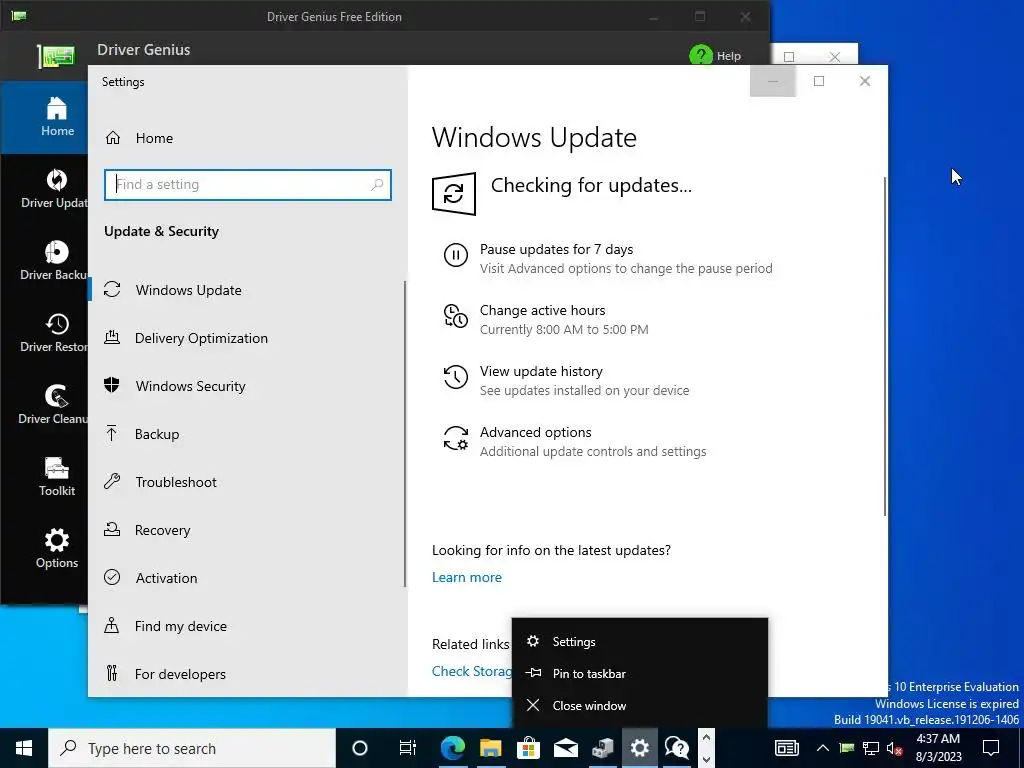Click the clock icon for active hours
This screenshot has width=1024, height=768.
click(x=456, y=316)
